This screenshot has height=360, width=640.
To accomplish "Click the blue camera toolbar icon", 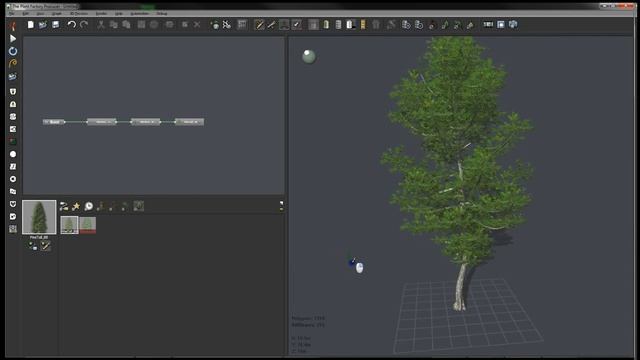I will 513,24.
